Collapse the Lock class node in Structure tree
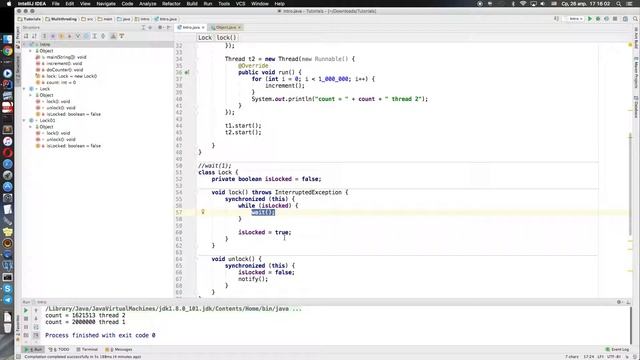This screenshot has height=360, width=640. click(x=24, y=89)
